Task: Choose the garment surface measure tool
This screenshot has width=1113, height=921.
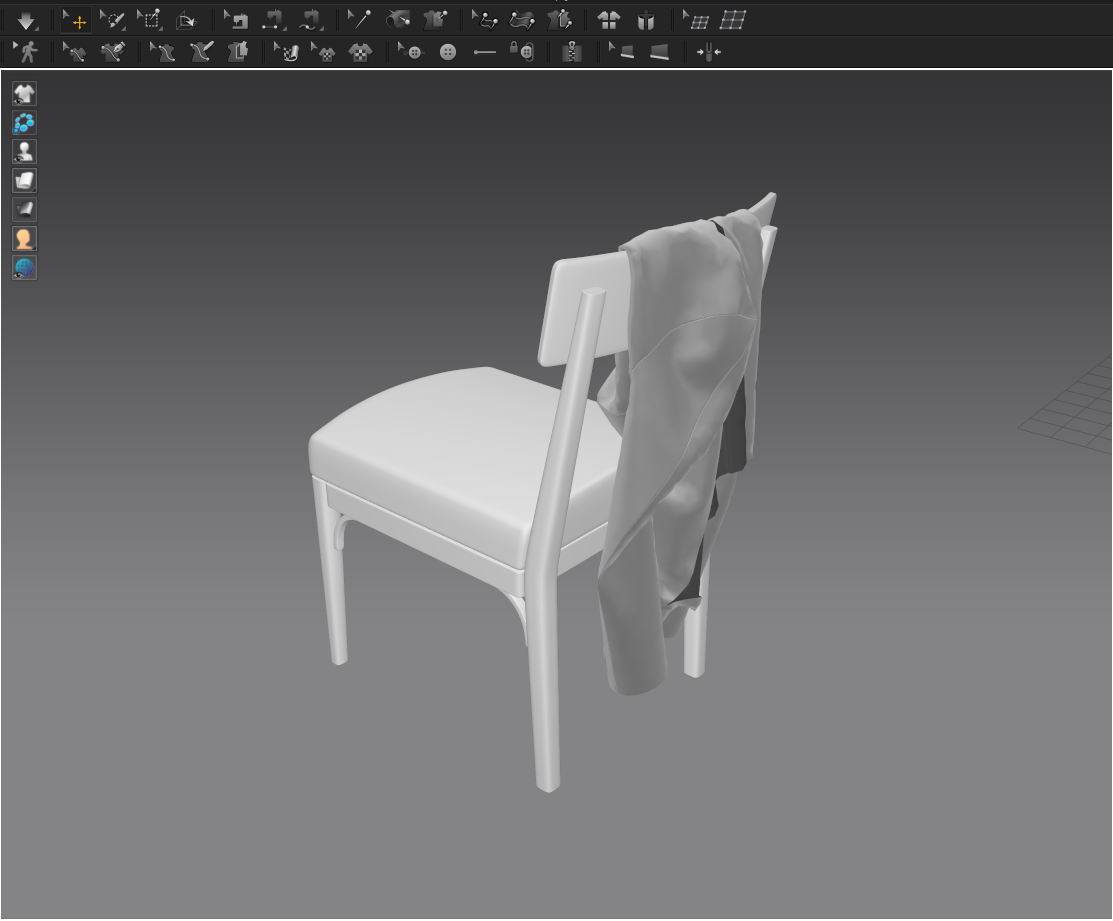Action: (x=522, y=21)
